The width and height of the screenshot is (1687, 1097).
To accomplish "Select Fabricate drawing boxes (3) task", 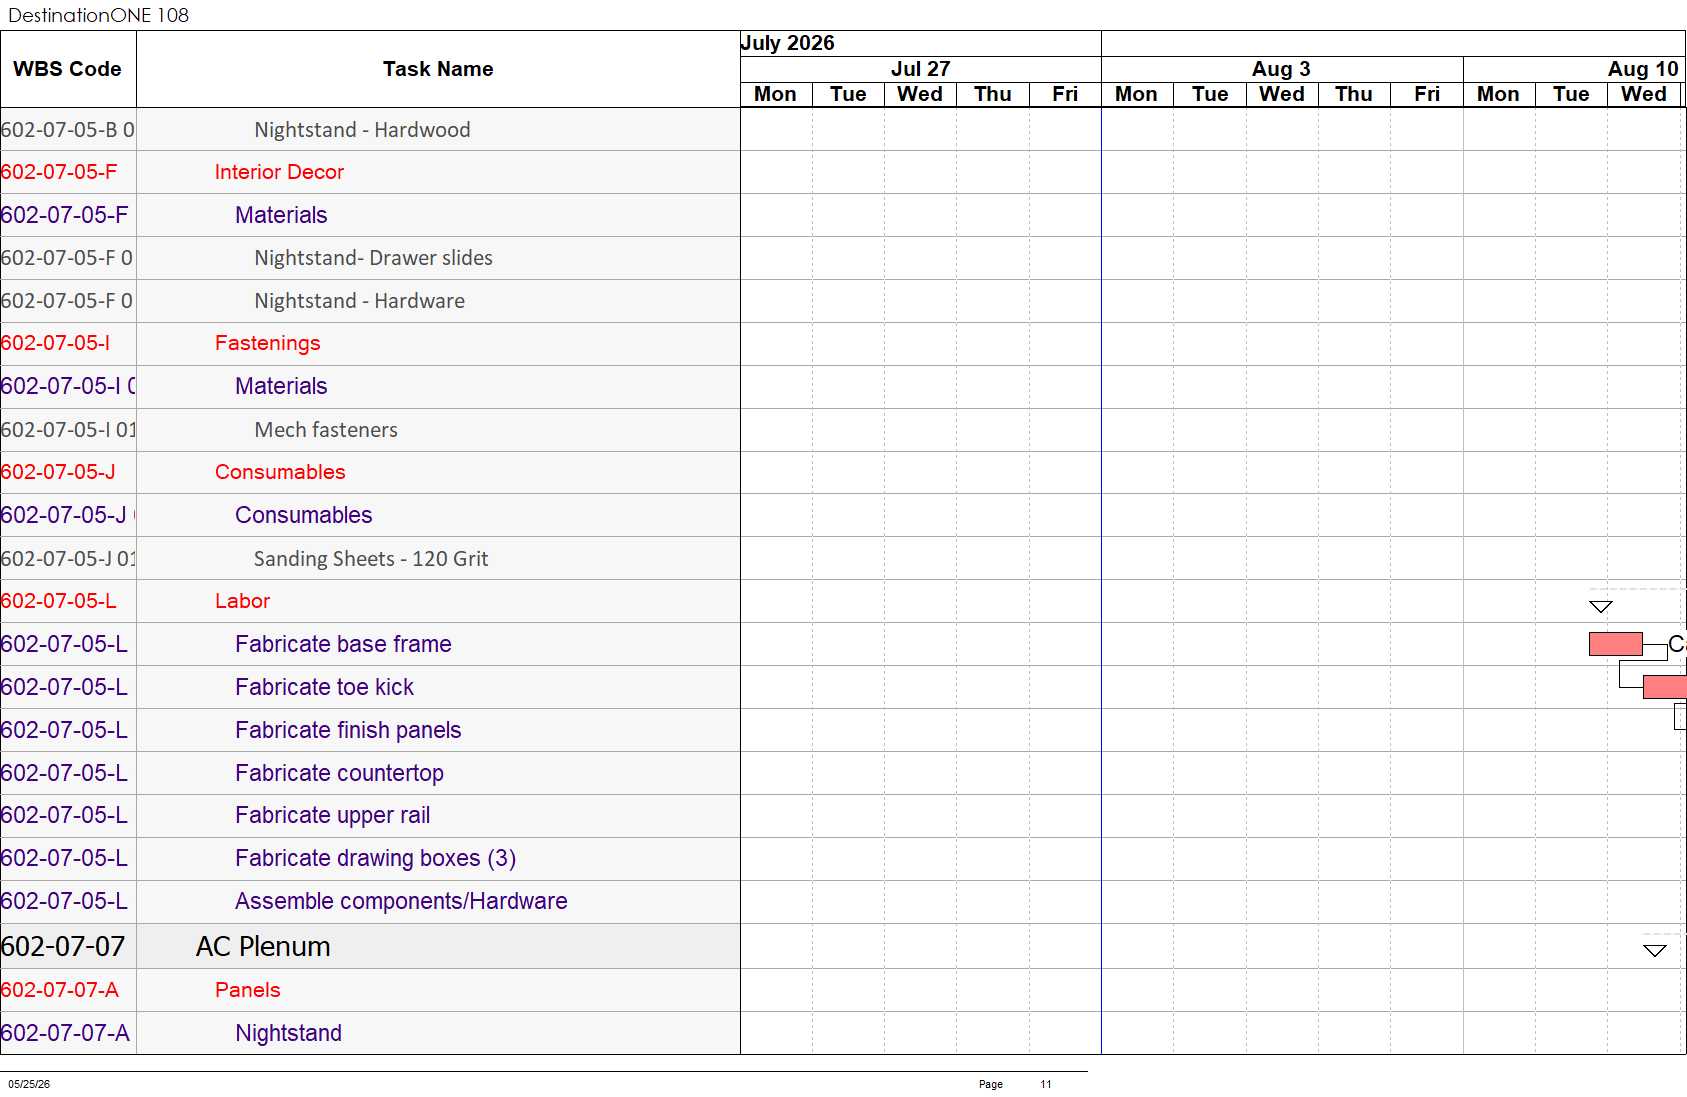I will tap(375, 858).
